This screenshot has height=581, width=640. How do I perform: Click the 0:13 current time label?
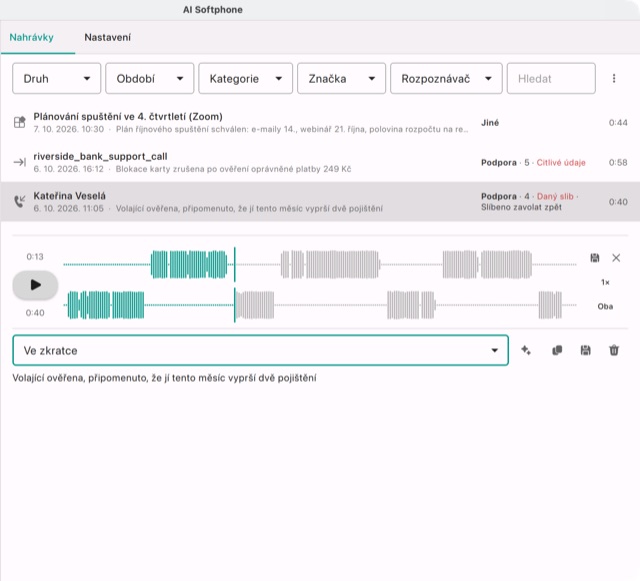[35, 257]
